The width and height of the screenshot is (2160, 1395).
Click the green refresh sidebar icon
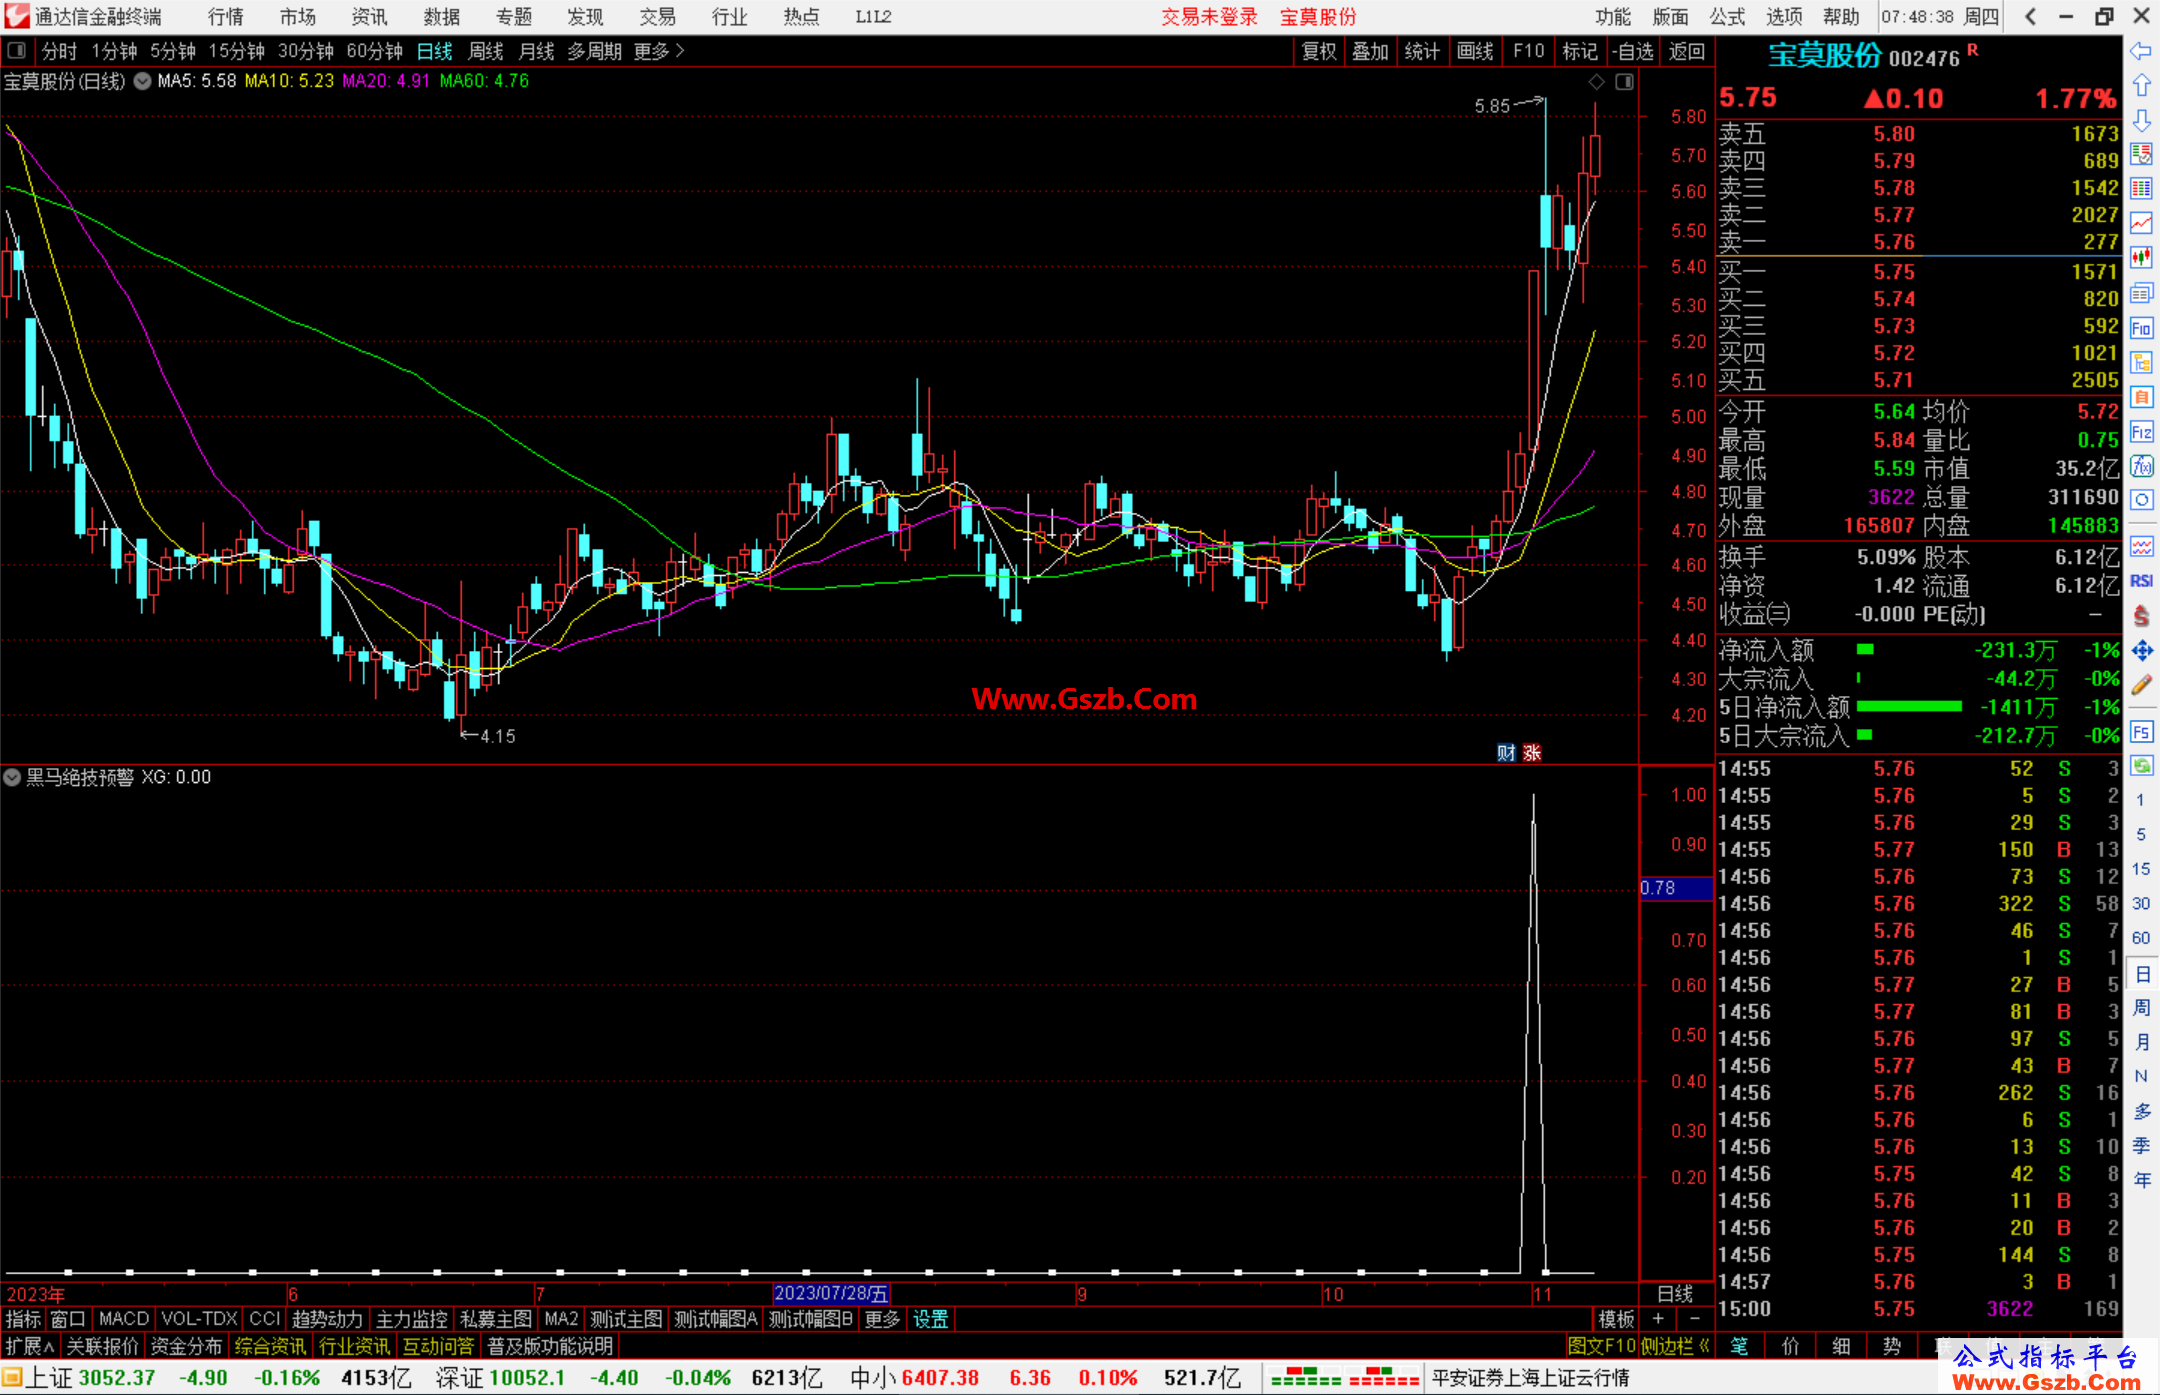(x=2141, y=766)
